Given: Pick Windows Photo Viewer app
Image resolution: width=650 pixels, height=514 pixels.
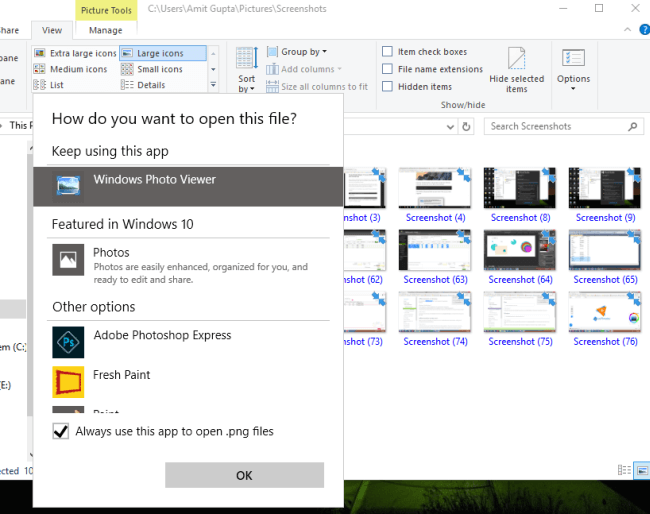Looking at the screenshot, I should coord(188,187).
